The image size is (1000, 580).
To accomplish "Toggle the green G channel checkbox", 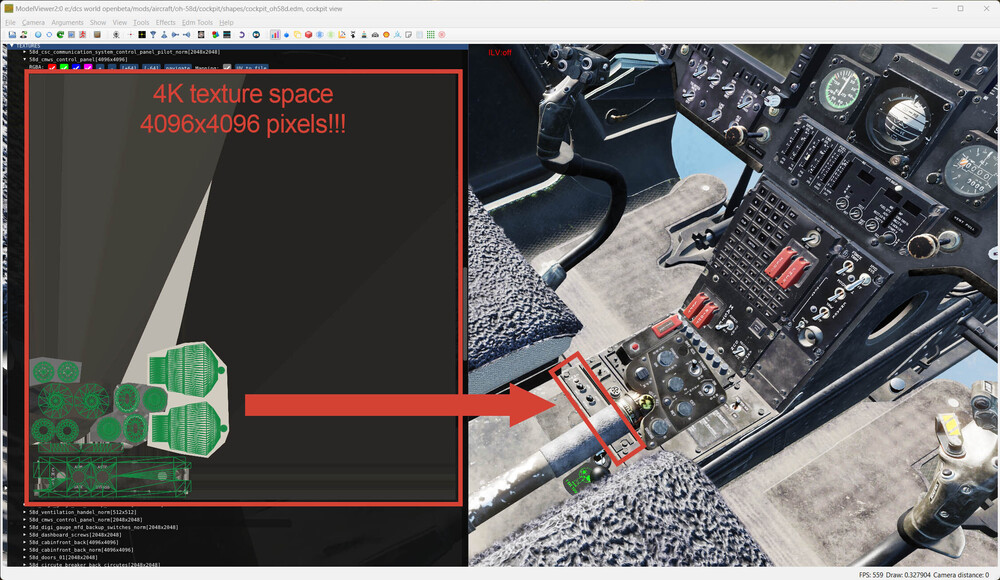I will point(64,65).
